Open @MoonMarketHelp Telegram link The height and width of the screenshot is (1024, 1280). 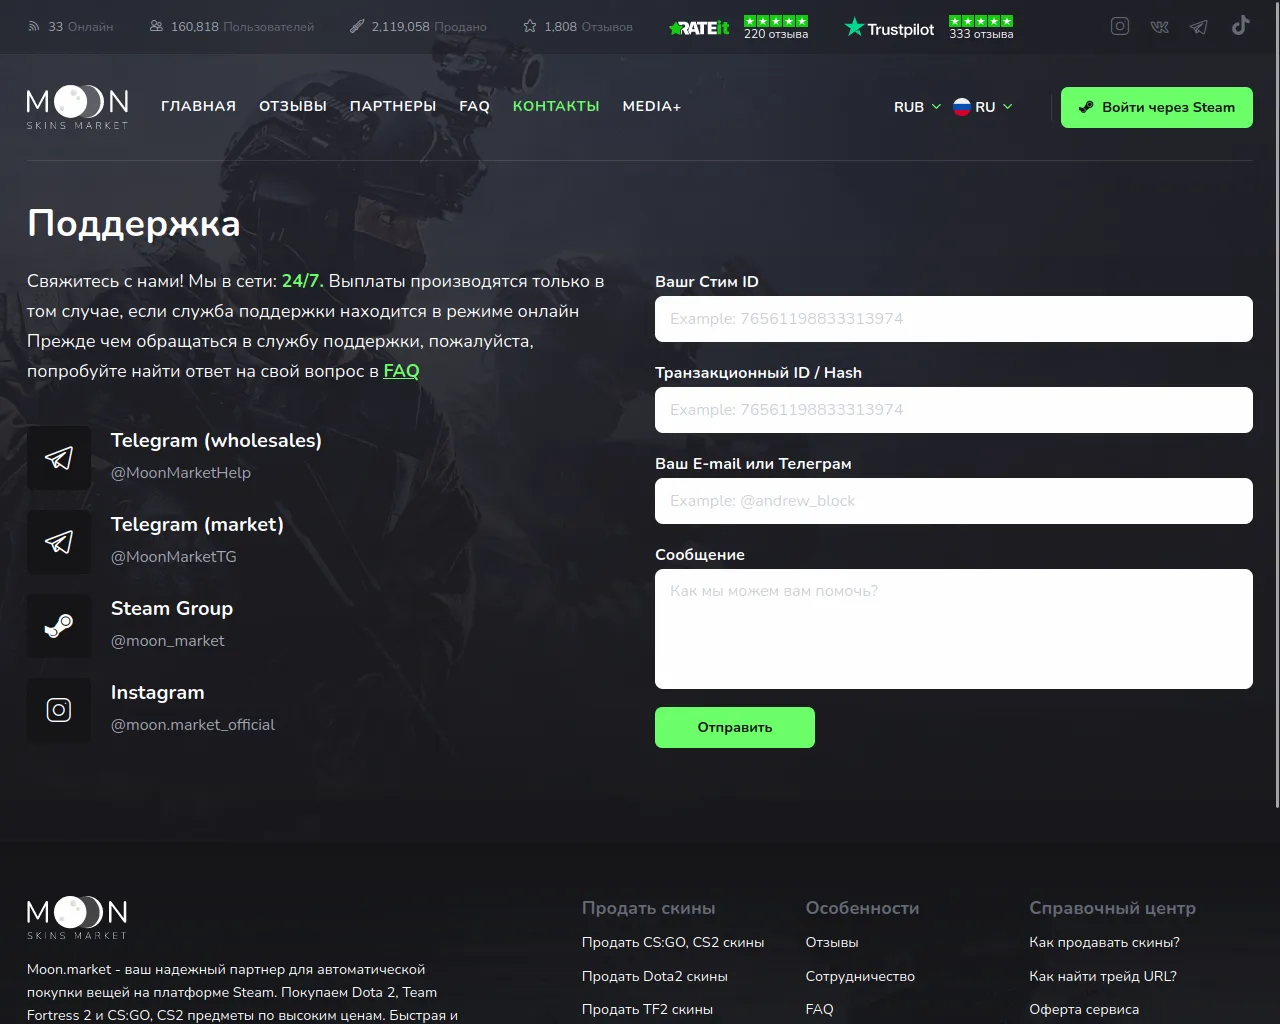pyautogui.click(x=181, y=473)
